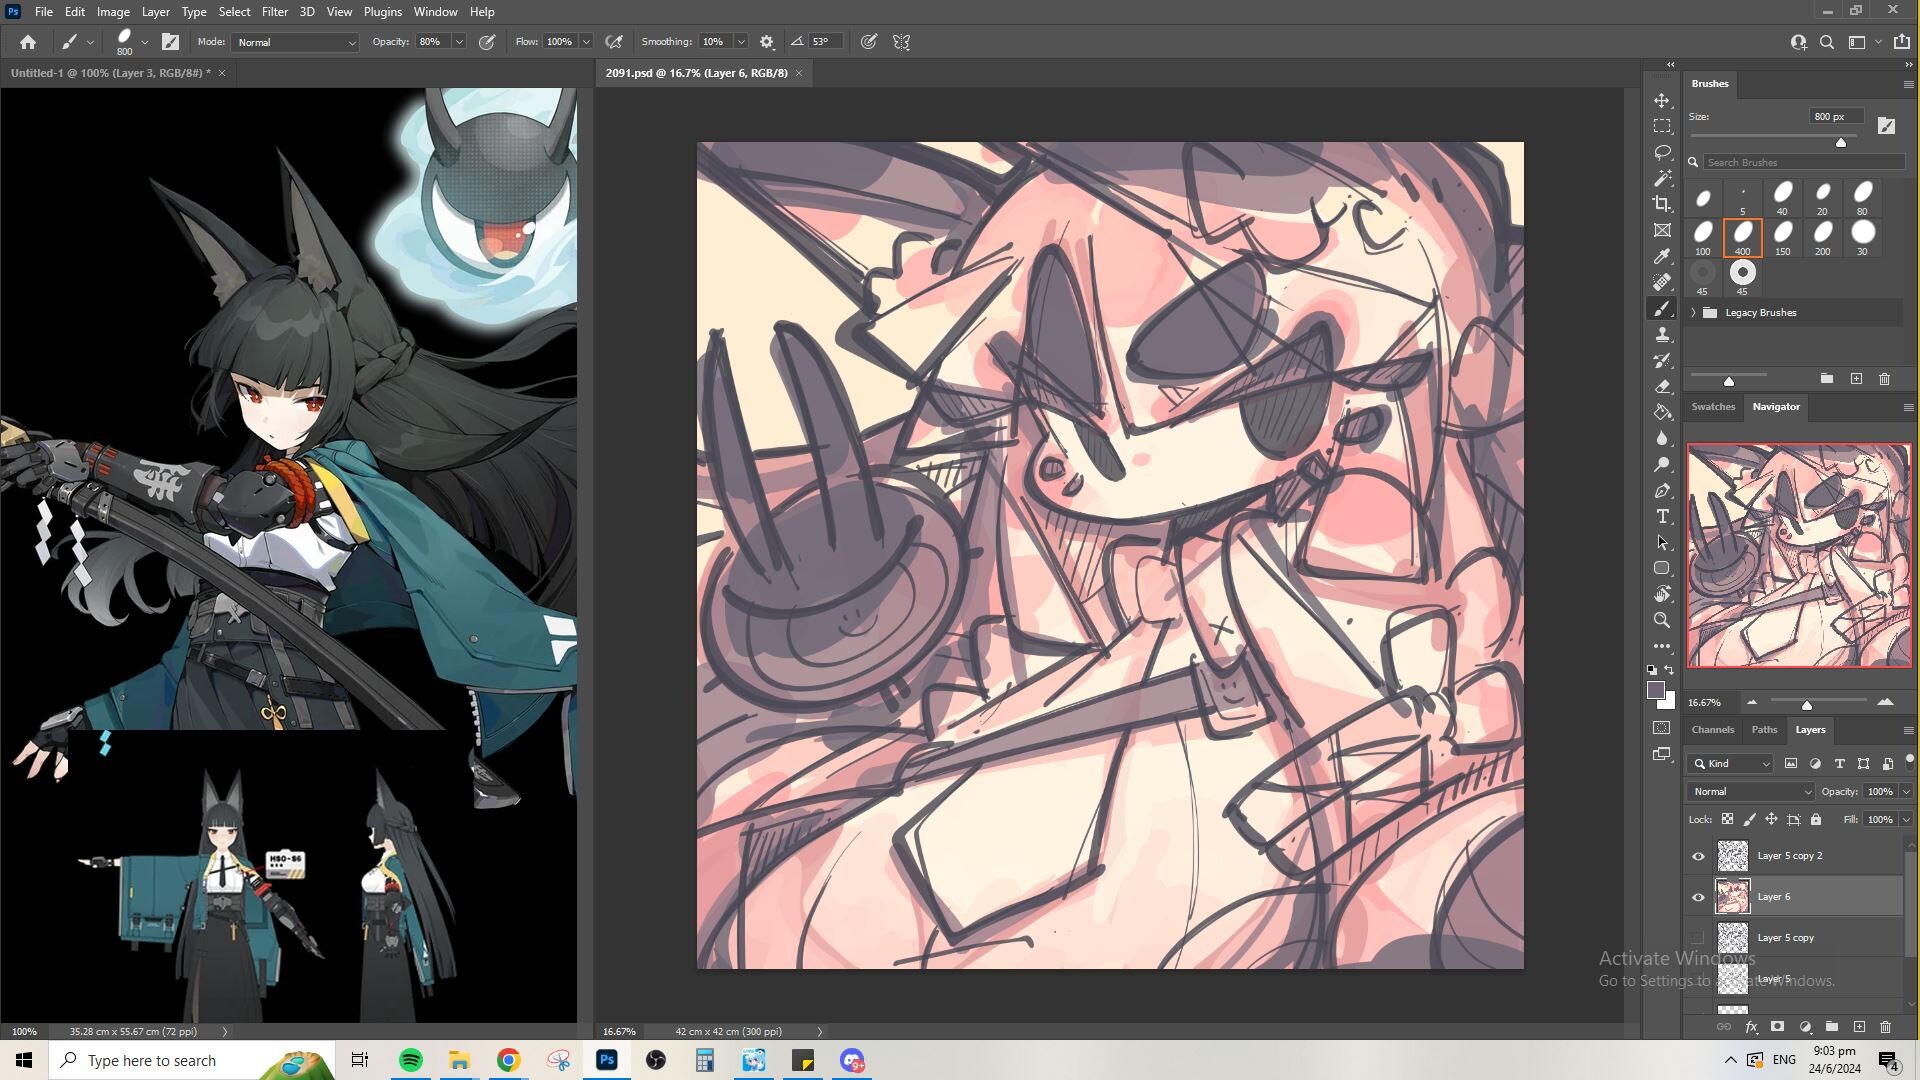1920x1080 pixels.
Task: Open the Filter menu
Action: coord(274,12)
